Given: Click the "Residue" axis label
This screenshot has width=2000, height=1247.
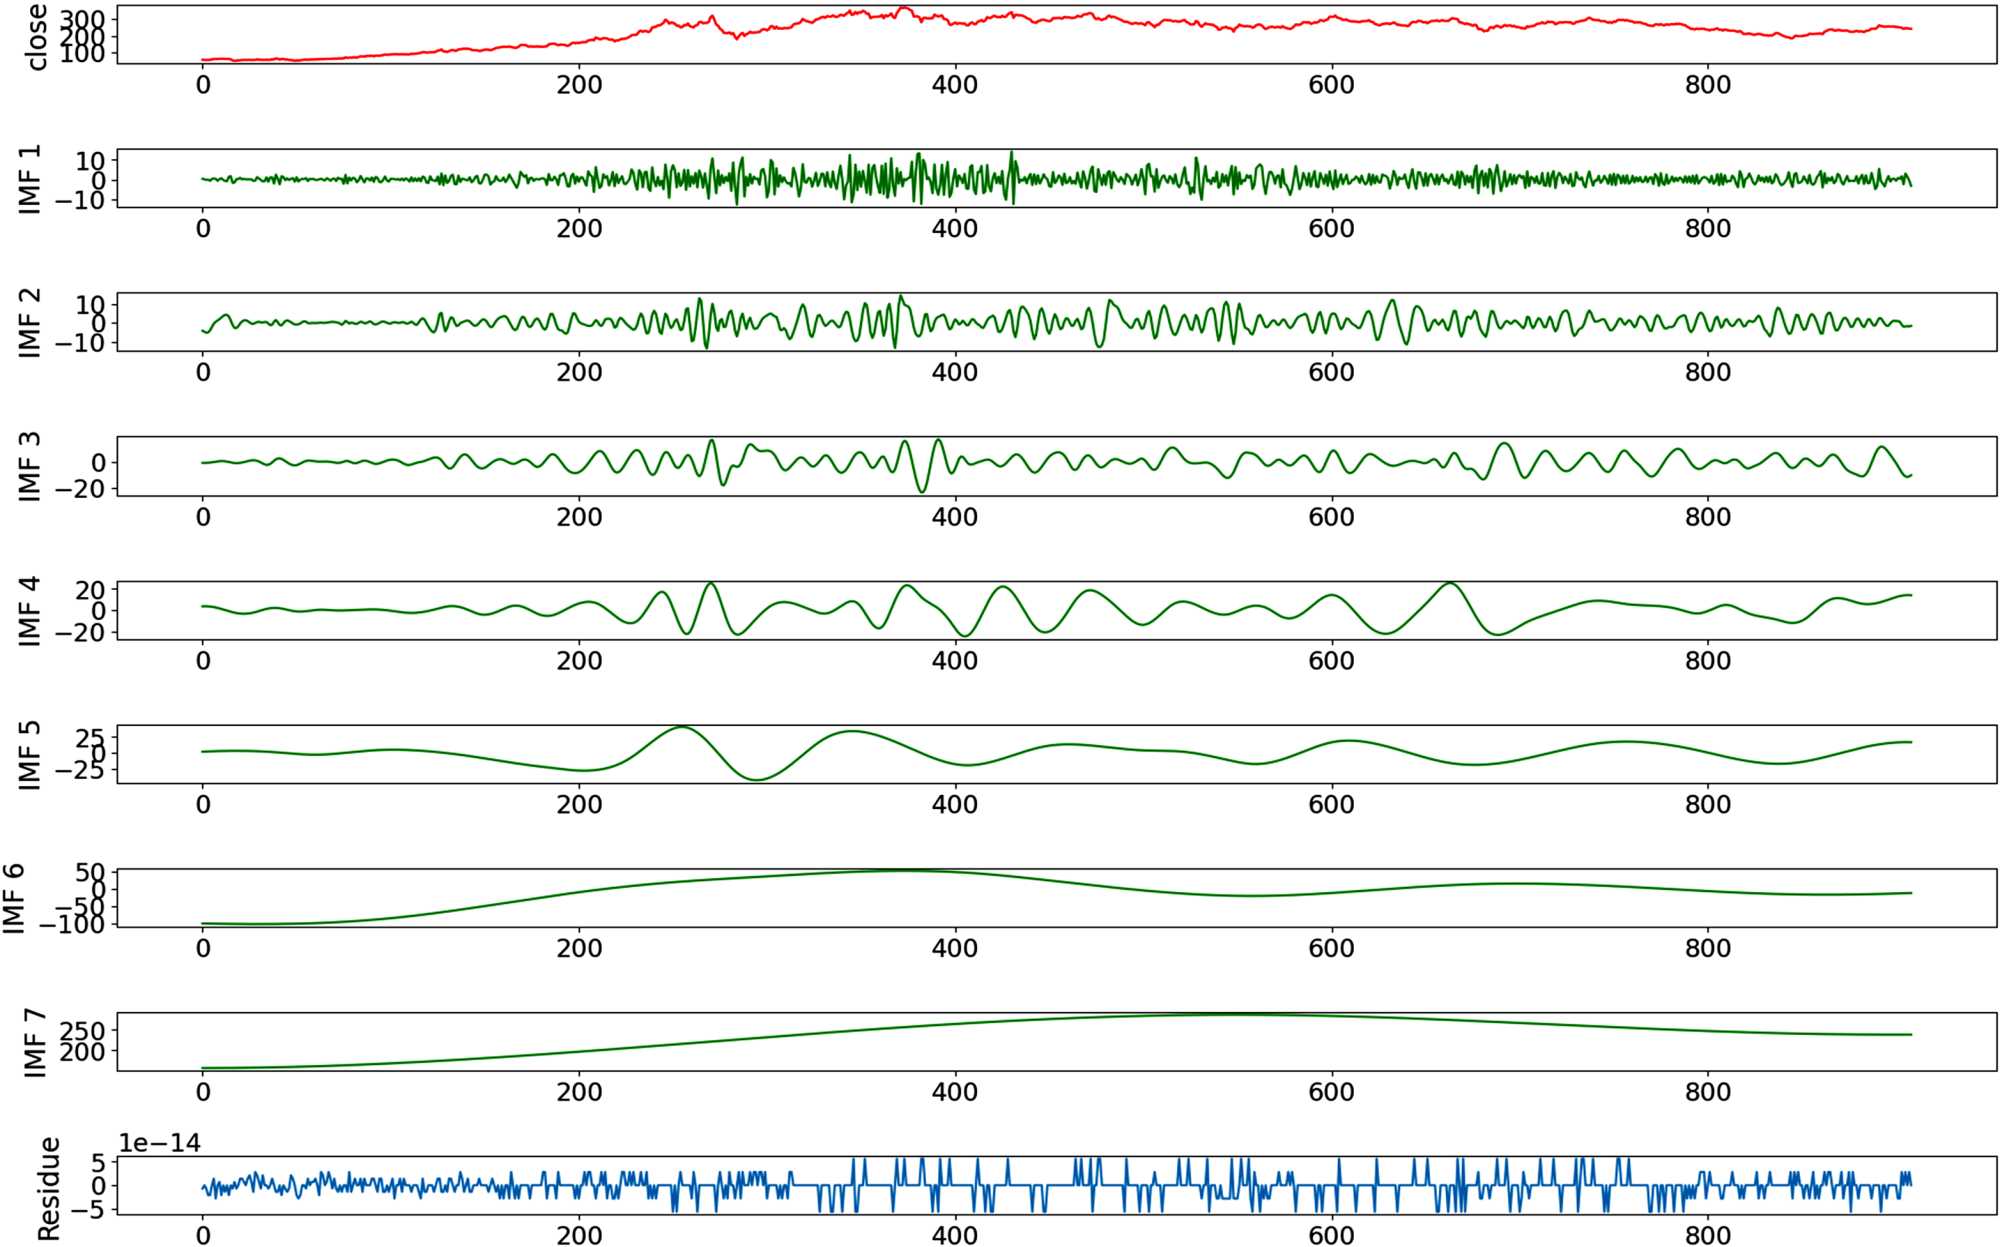Looking at the screenshot, I should click(48, 1188).
